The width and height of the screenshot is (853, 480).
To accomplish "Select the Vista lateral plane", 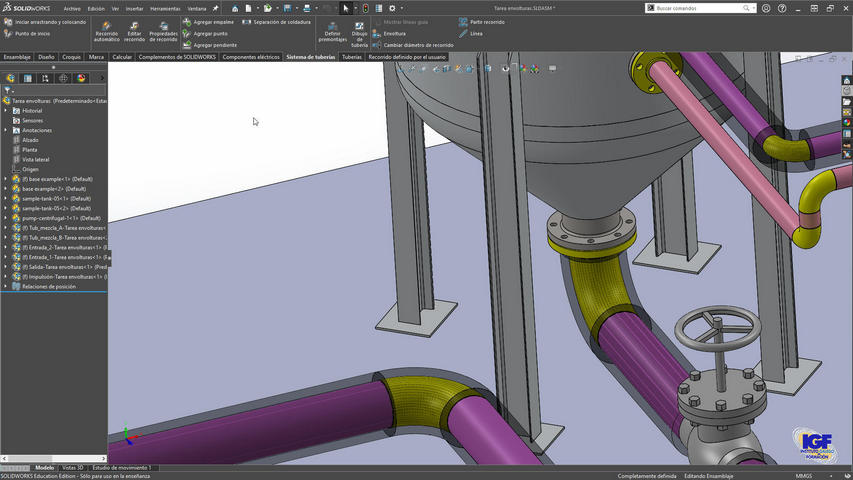I will (x=35, y=159).
